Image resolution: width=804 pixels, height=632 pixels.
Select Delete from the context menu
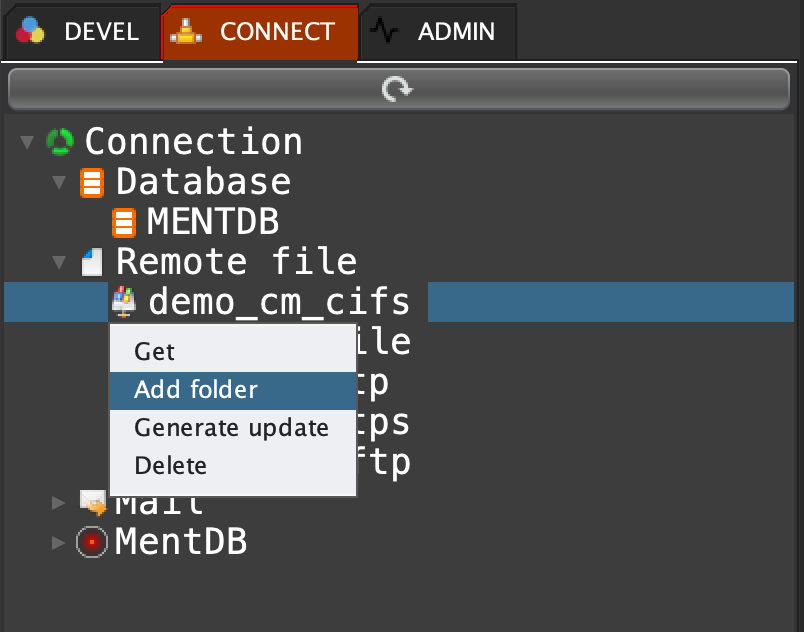(x=170, y=466)
